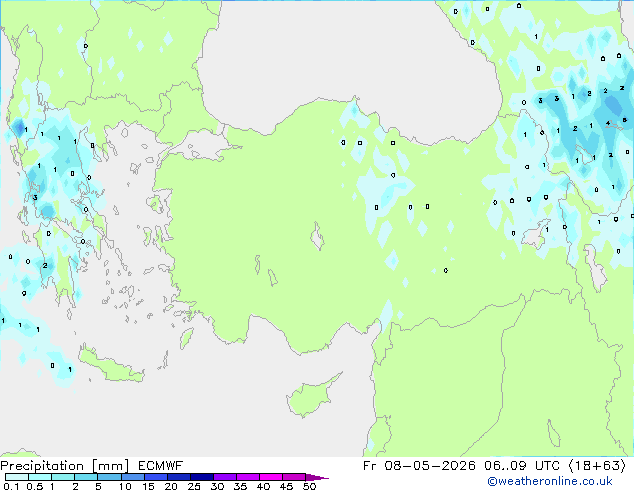The width and height of the screenshot is (634, 490).
Task: Click the island of Cyprus on map
Action: tap(312, 395)
